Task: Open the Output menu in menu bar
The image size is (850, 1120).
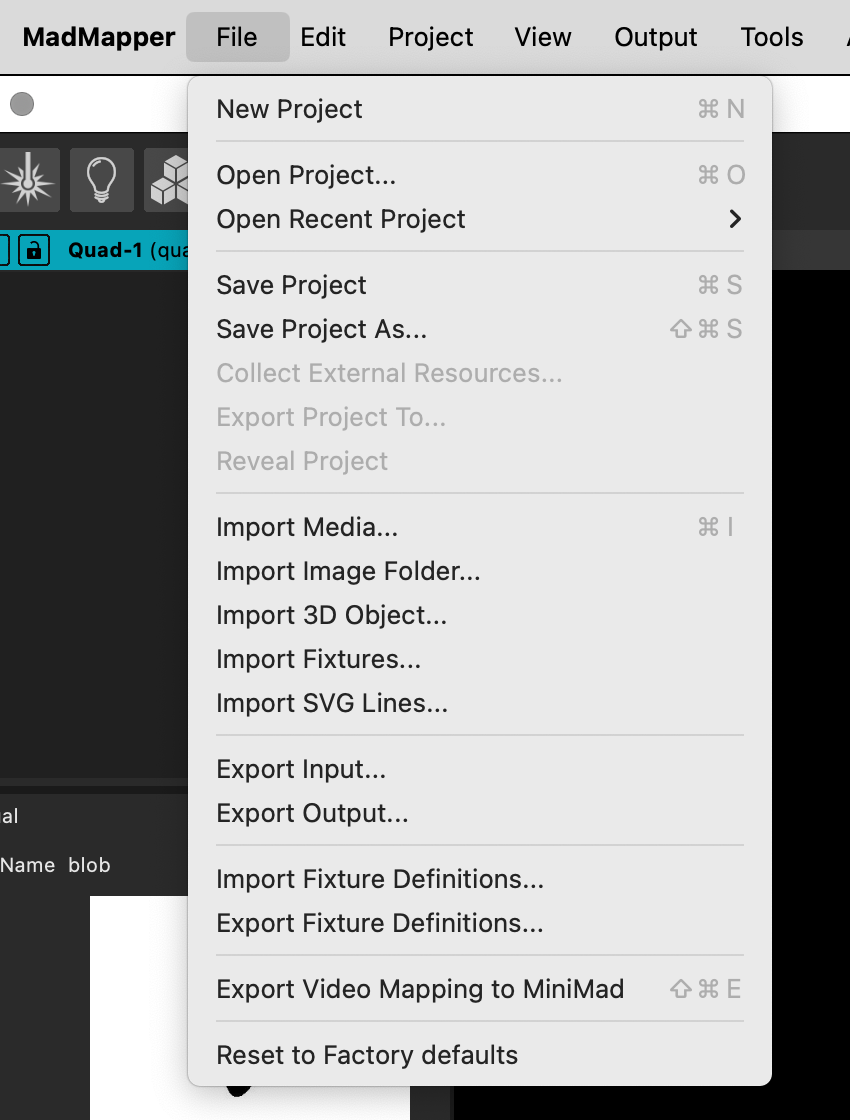Action: coord(656,37)
